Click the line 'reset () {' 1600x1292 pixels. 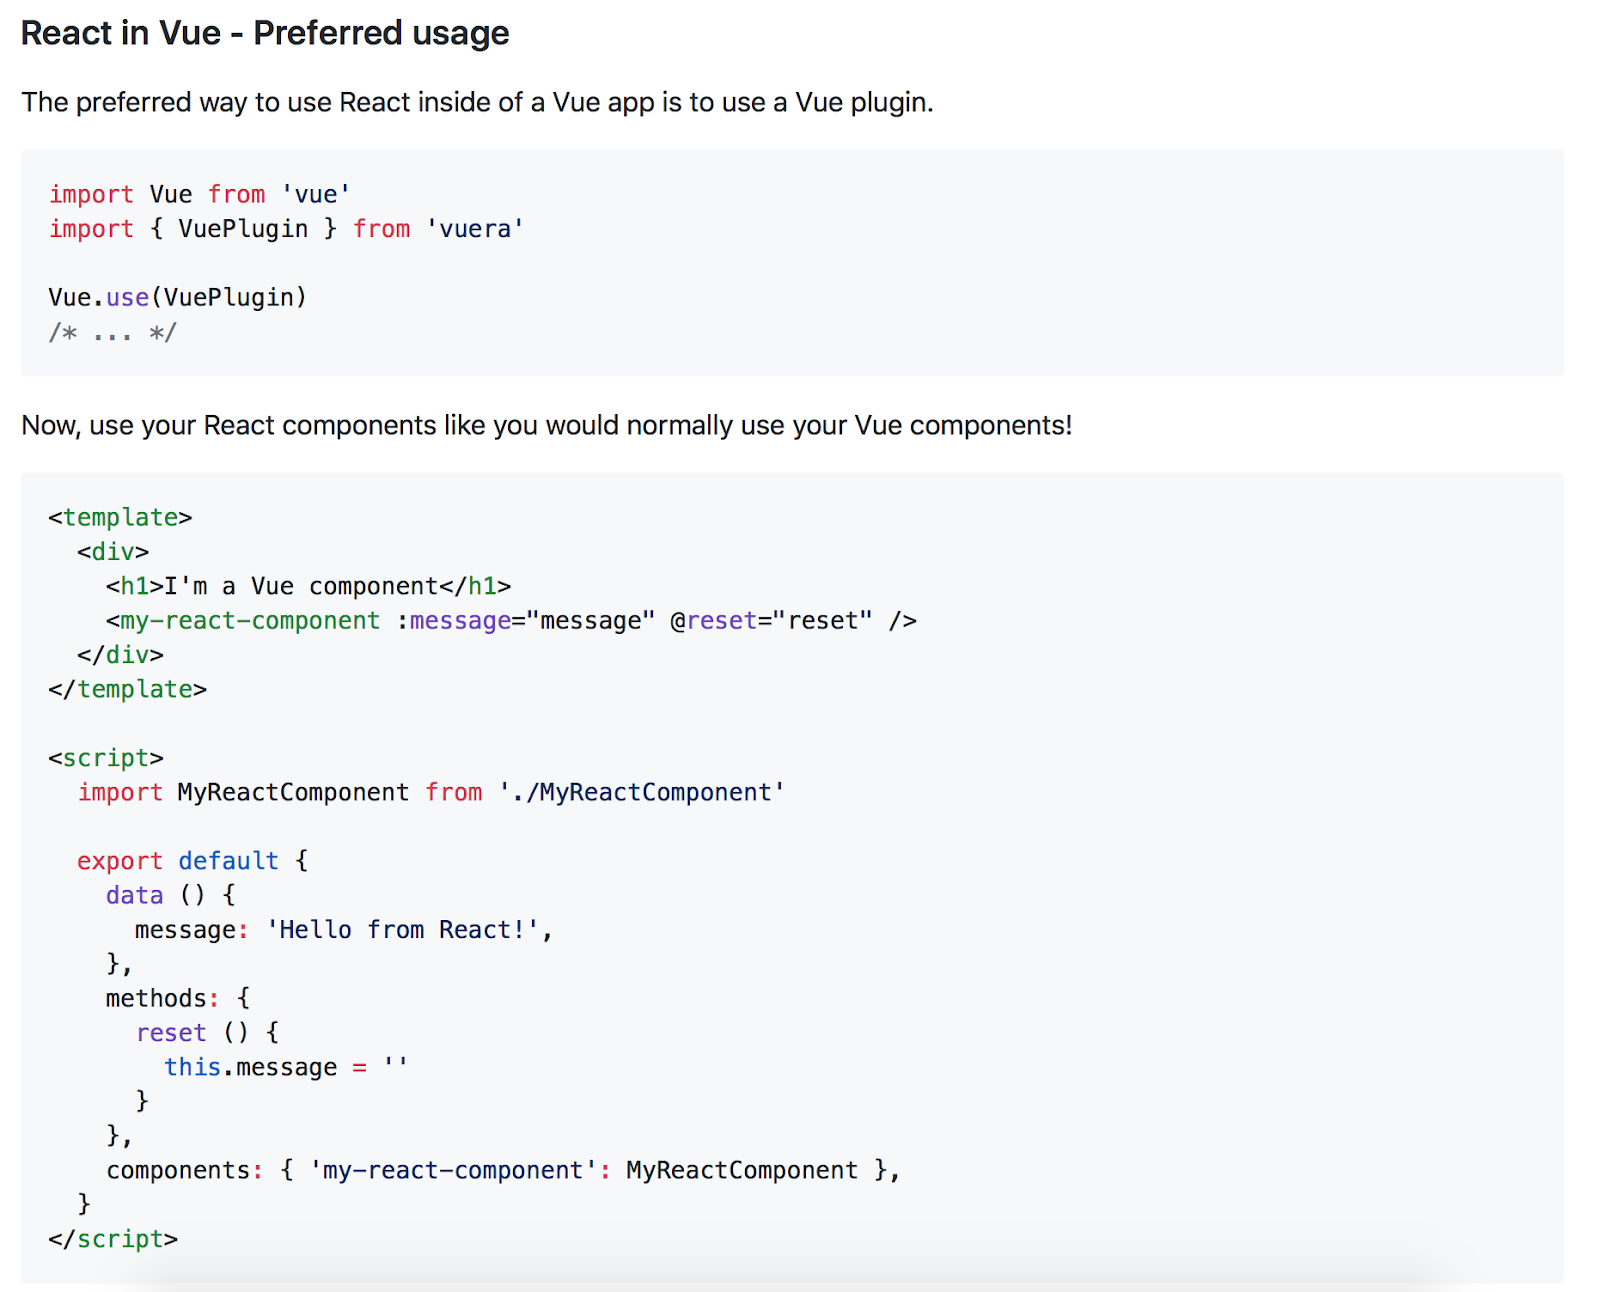(x=208, y=1032)
